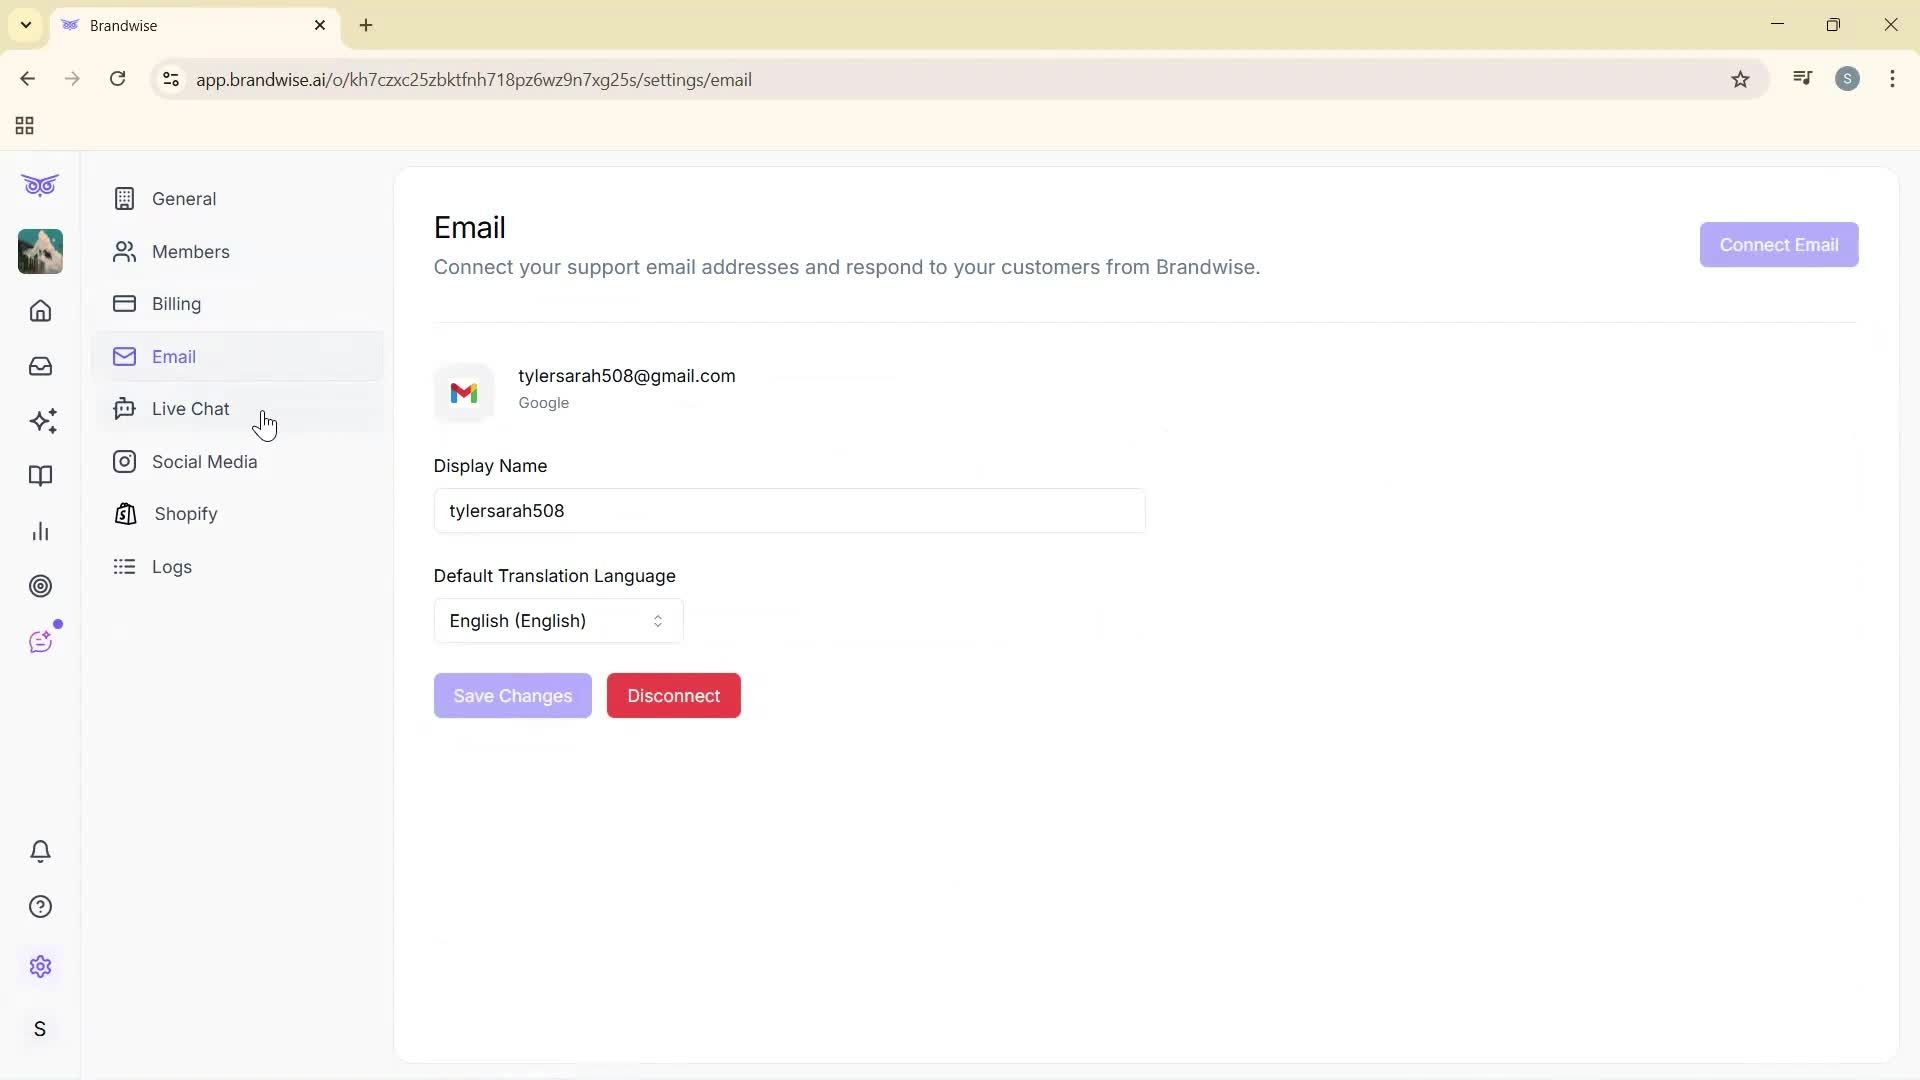This screenshot has width=1920, height=1080.
Task: Open notifications bell icon
Action: (x=40, y=851)
